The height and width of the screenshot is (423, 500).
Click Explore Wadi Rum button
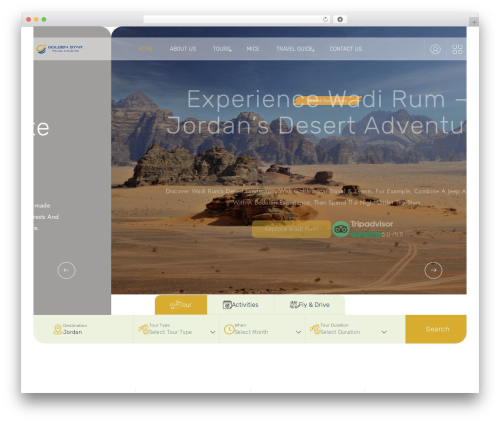pyautogui.click(x=291, y=229)
